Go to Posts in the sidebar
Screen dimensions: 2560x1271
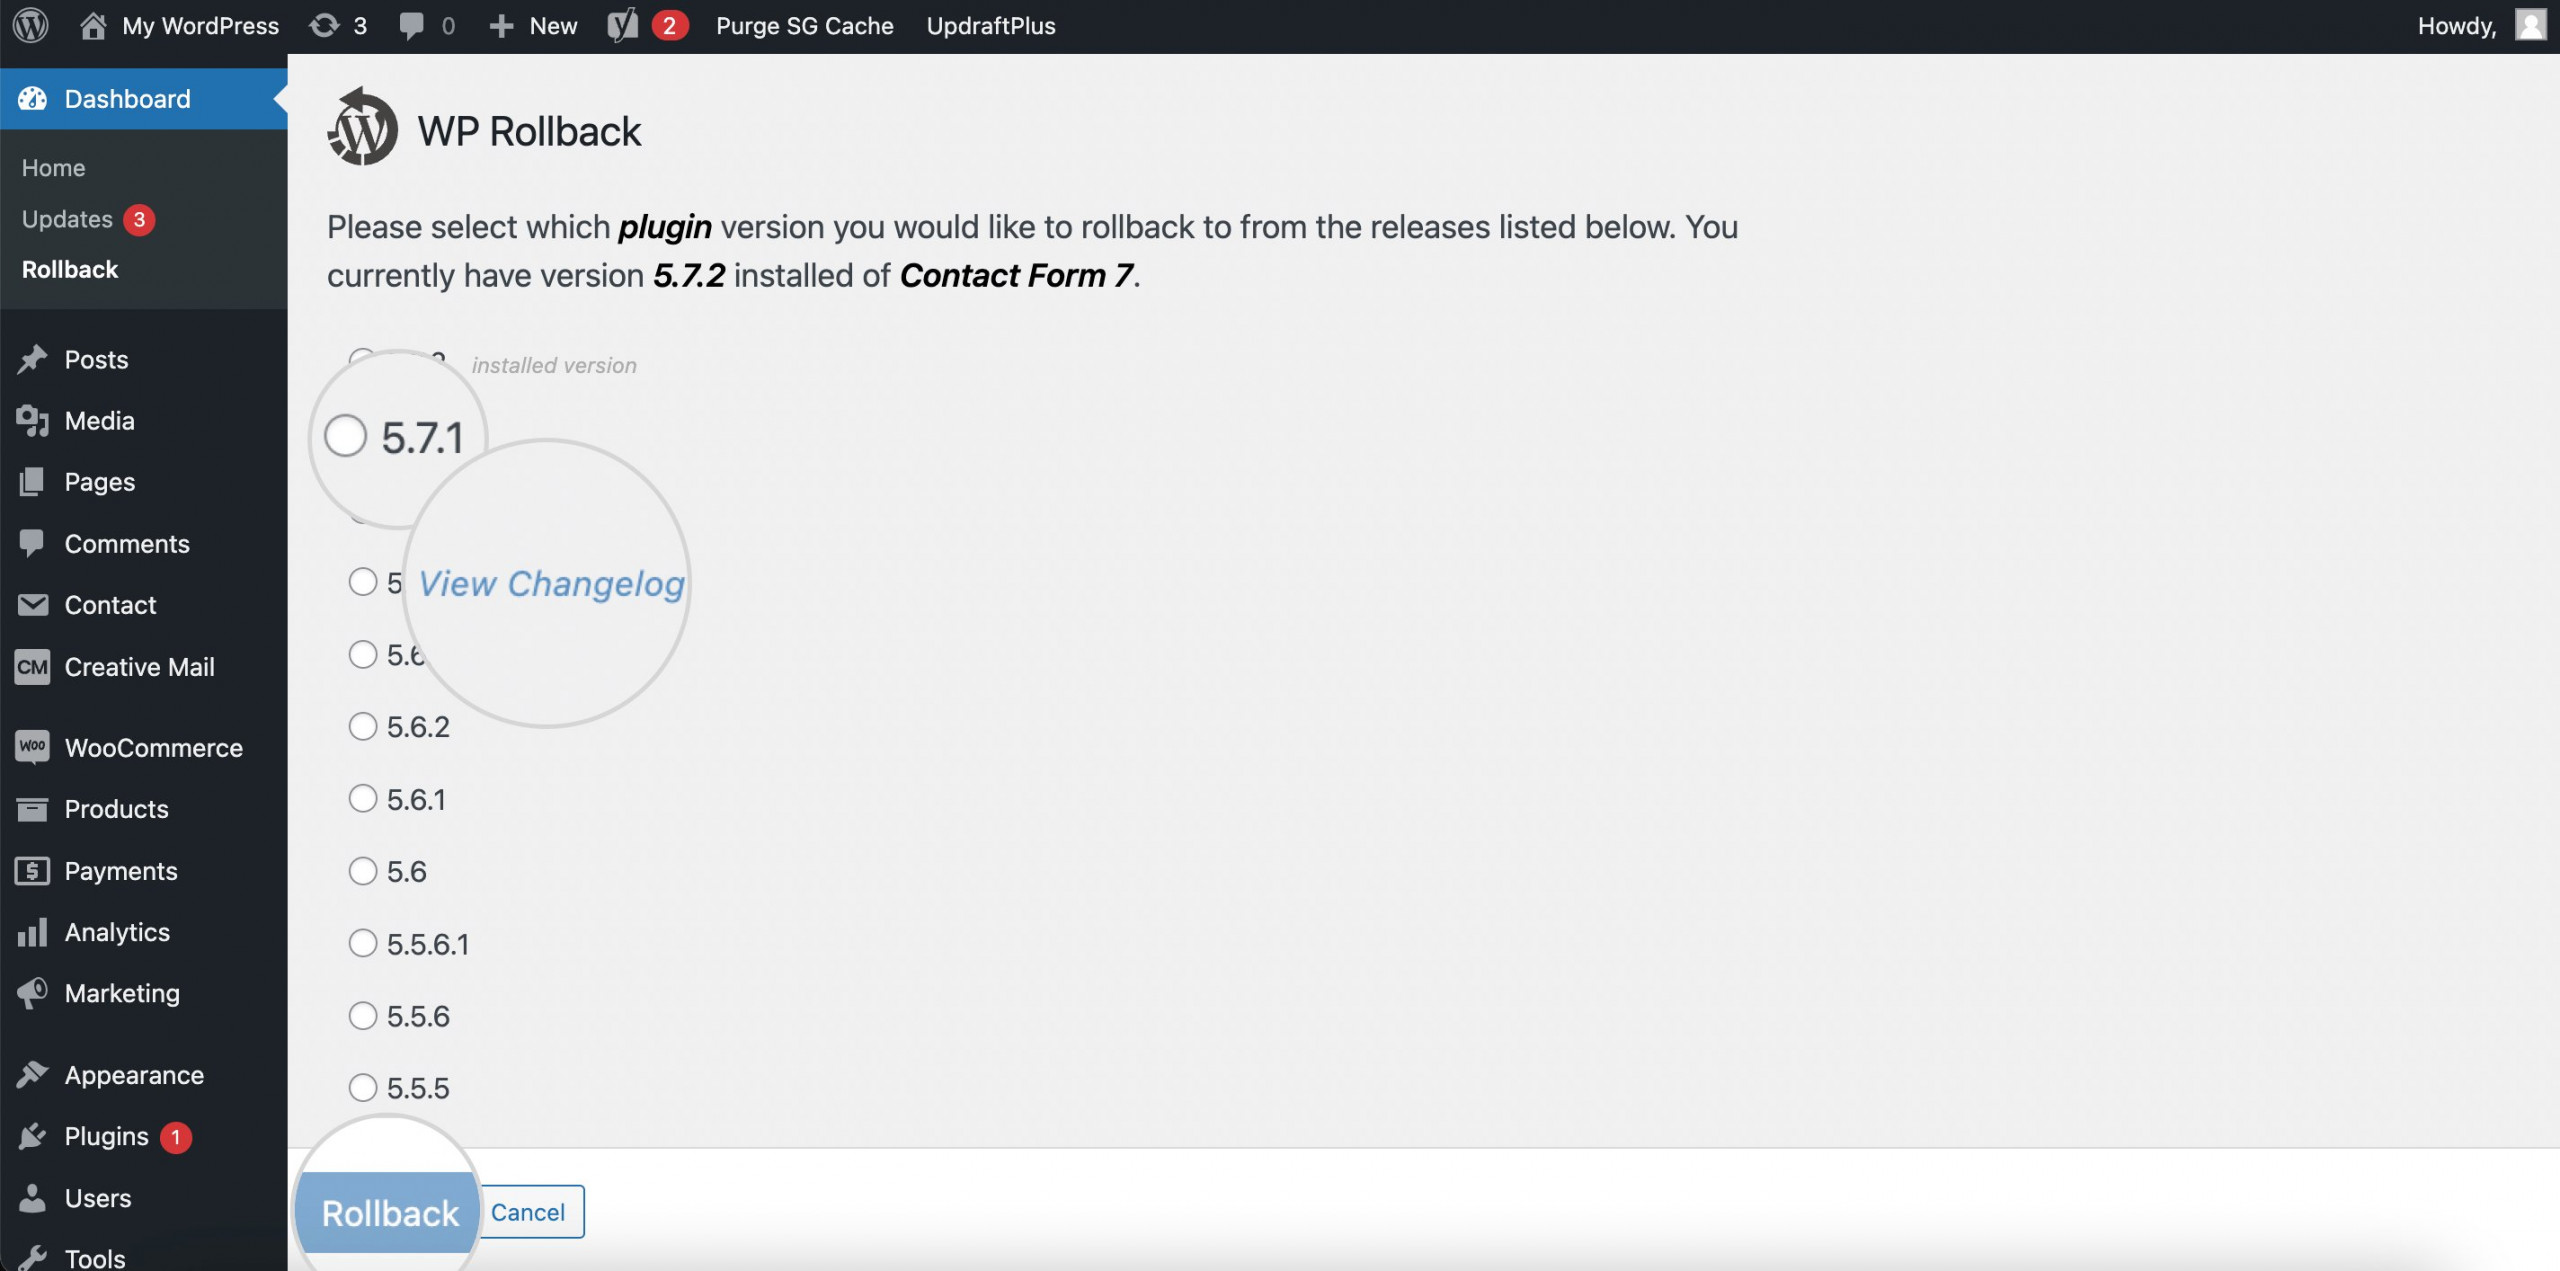tap(96, 359)
